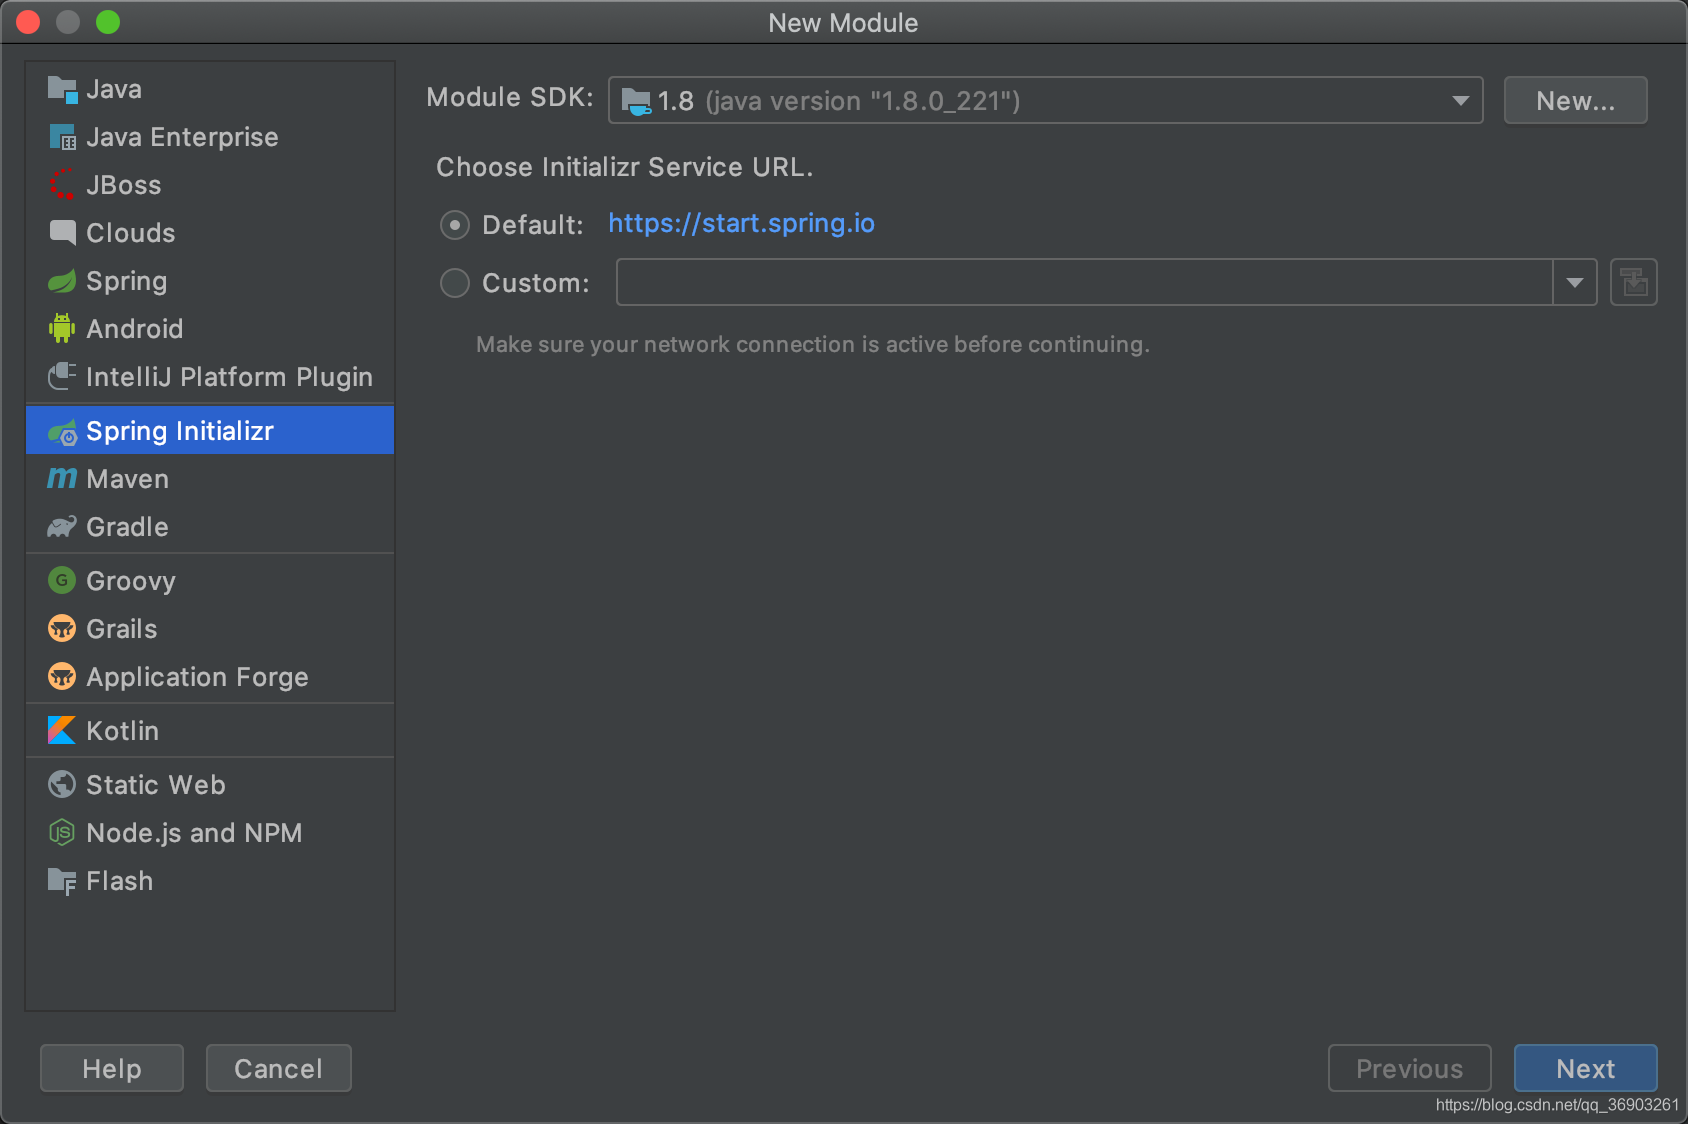Choose Gradle module type
The width and height of the screenshot is (1688, 1124).
tap(210, 527)
